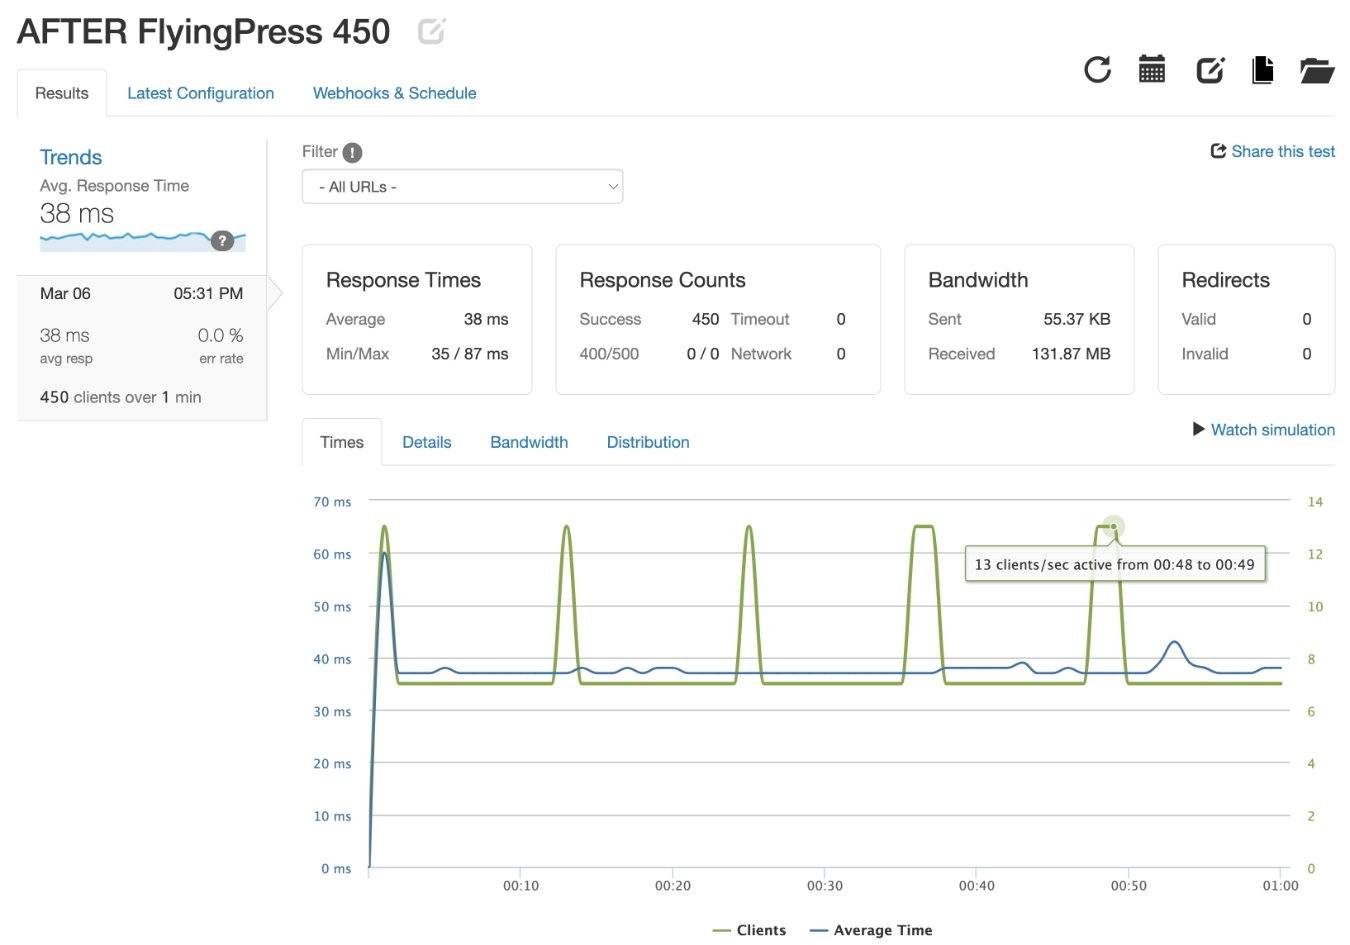Click the 00:30 x-axis label
Screen dimensions: 1350x945
pos(825,885)
